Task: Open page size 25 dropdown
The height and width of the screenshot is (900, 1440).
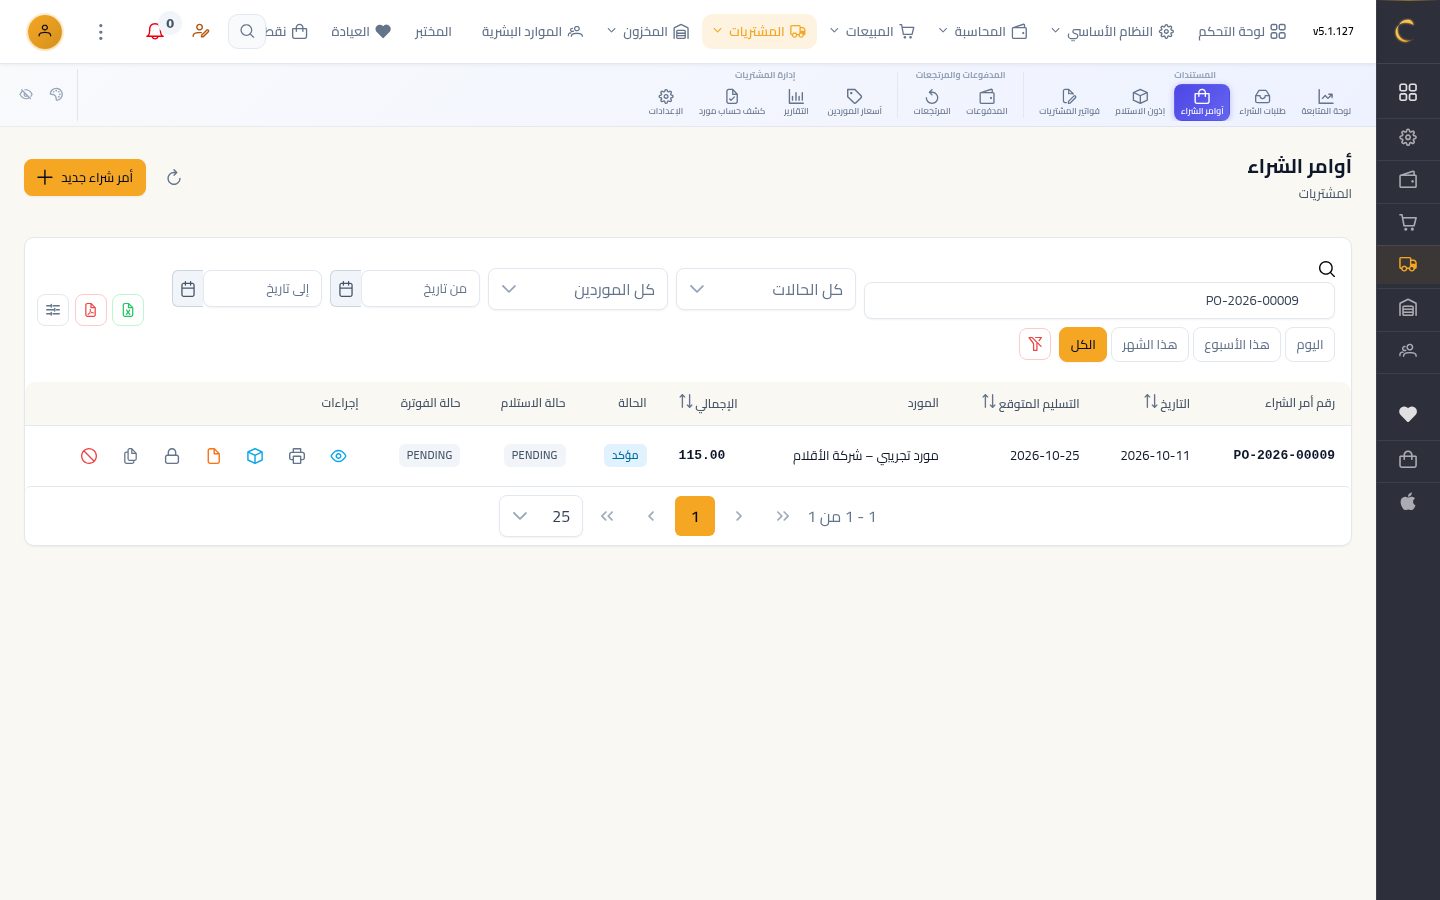Action: pos(541,516)
